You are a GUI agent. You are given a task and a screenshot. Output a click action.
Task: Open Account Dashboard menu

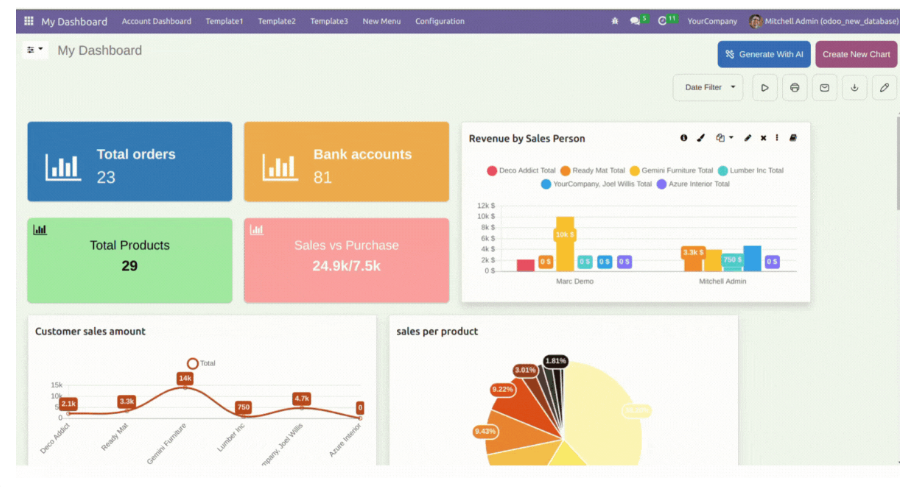pos(156,21)
